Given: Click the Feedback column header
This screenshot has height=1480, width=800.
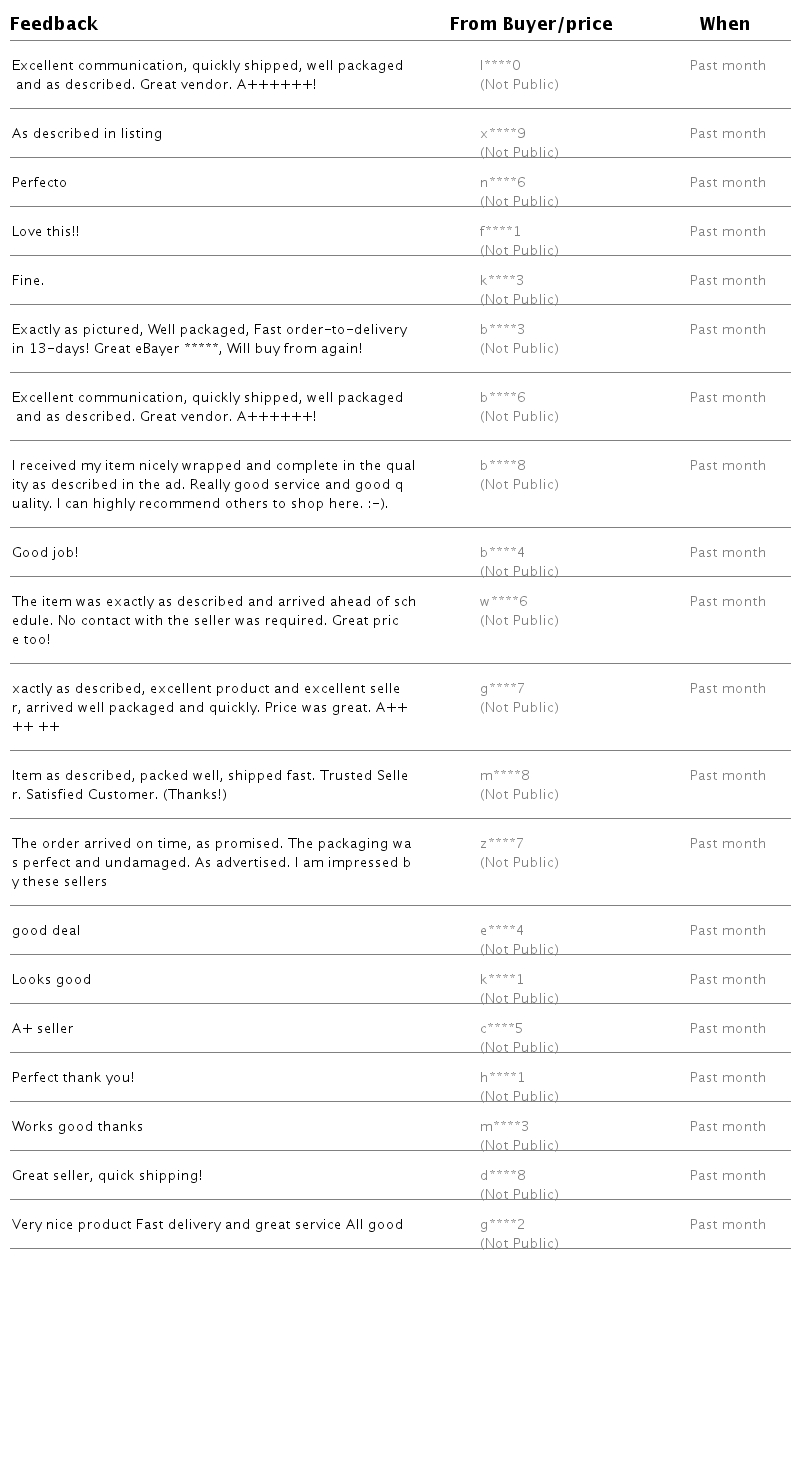Looking at the screenshot, I should (x=54, y=24).
